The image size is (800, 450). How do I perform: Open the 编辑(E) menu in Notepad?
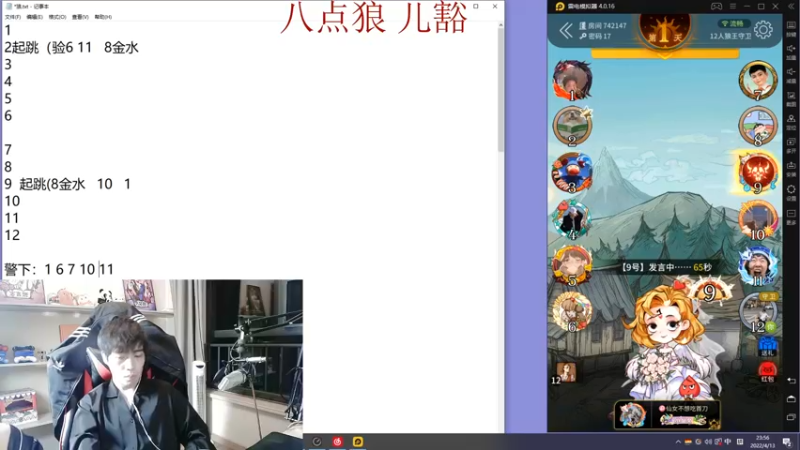click(x=35, y=17)
